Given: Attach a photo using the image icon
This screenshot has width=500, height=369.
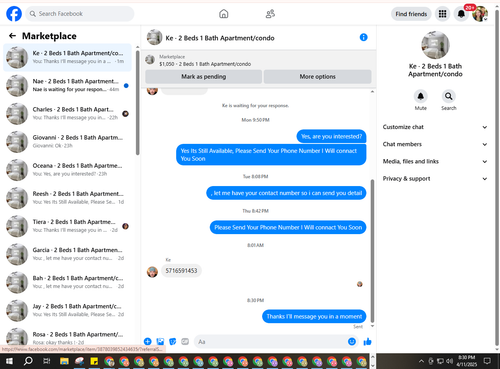Looking at the screenshot, I should point(160,341).
